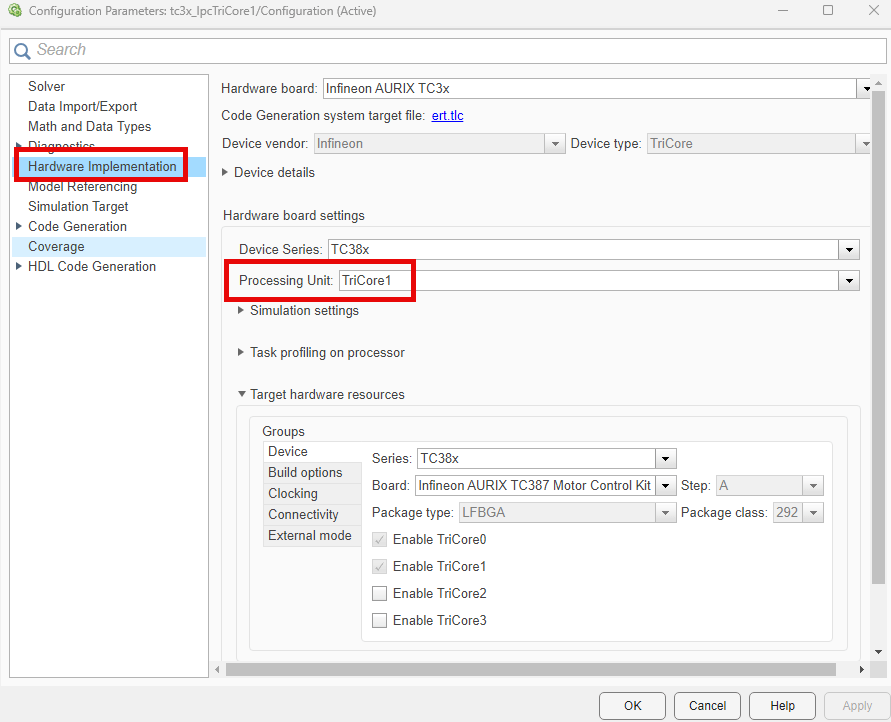Expand Task profiling on processor
Screen dimensions: 891x722
coord(241,352)
